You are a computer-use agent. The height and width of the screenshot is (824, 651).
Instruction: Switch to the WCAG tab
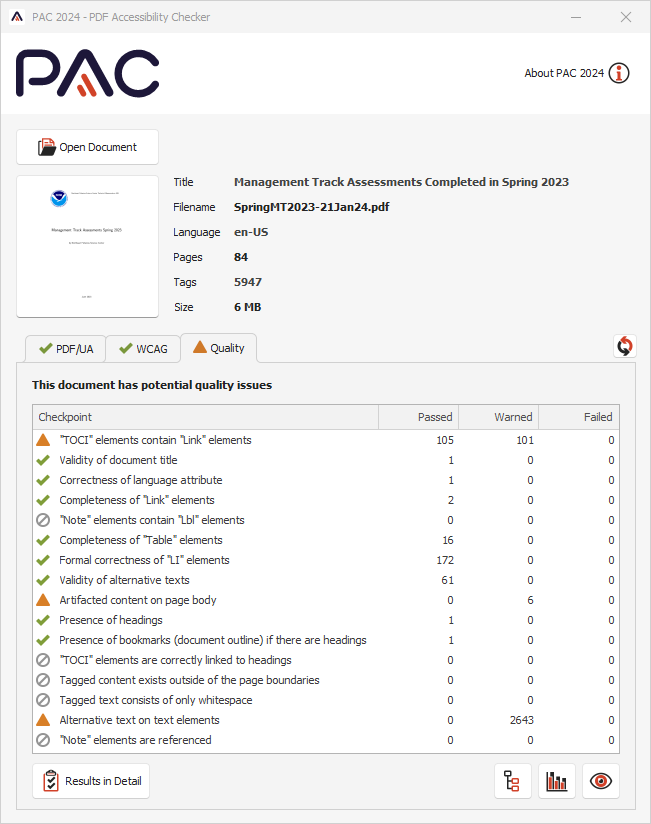[144, 349]
